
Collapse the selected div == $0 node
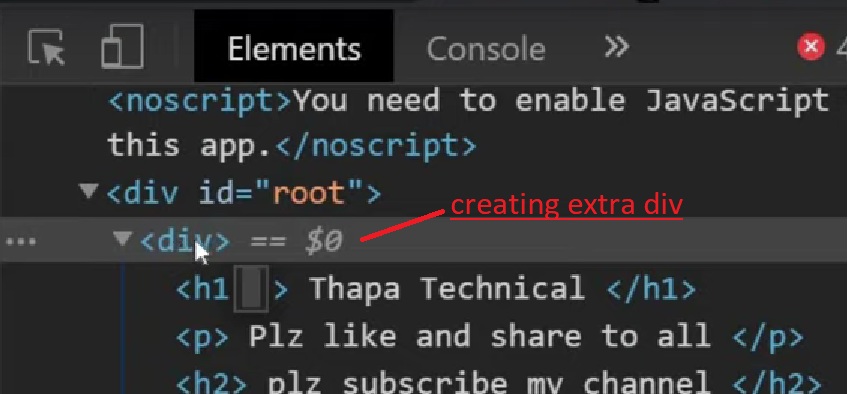(x=123, y=238)
